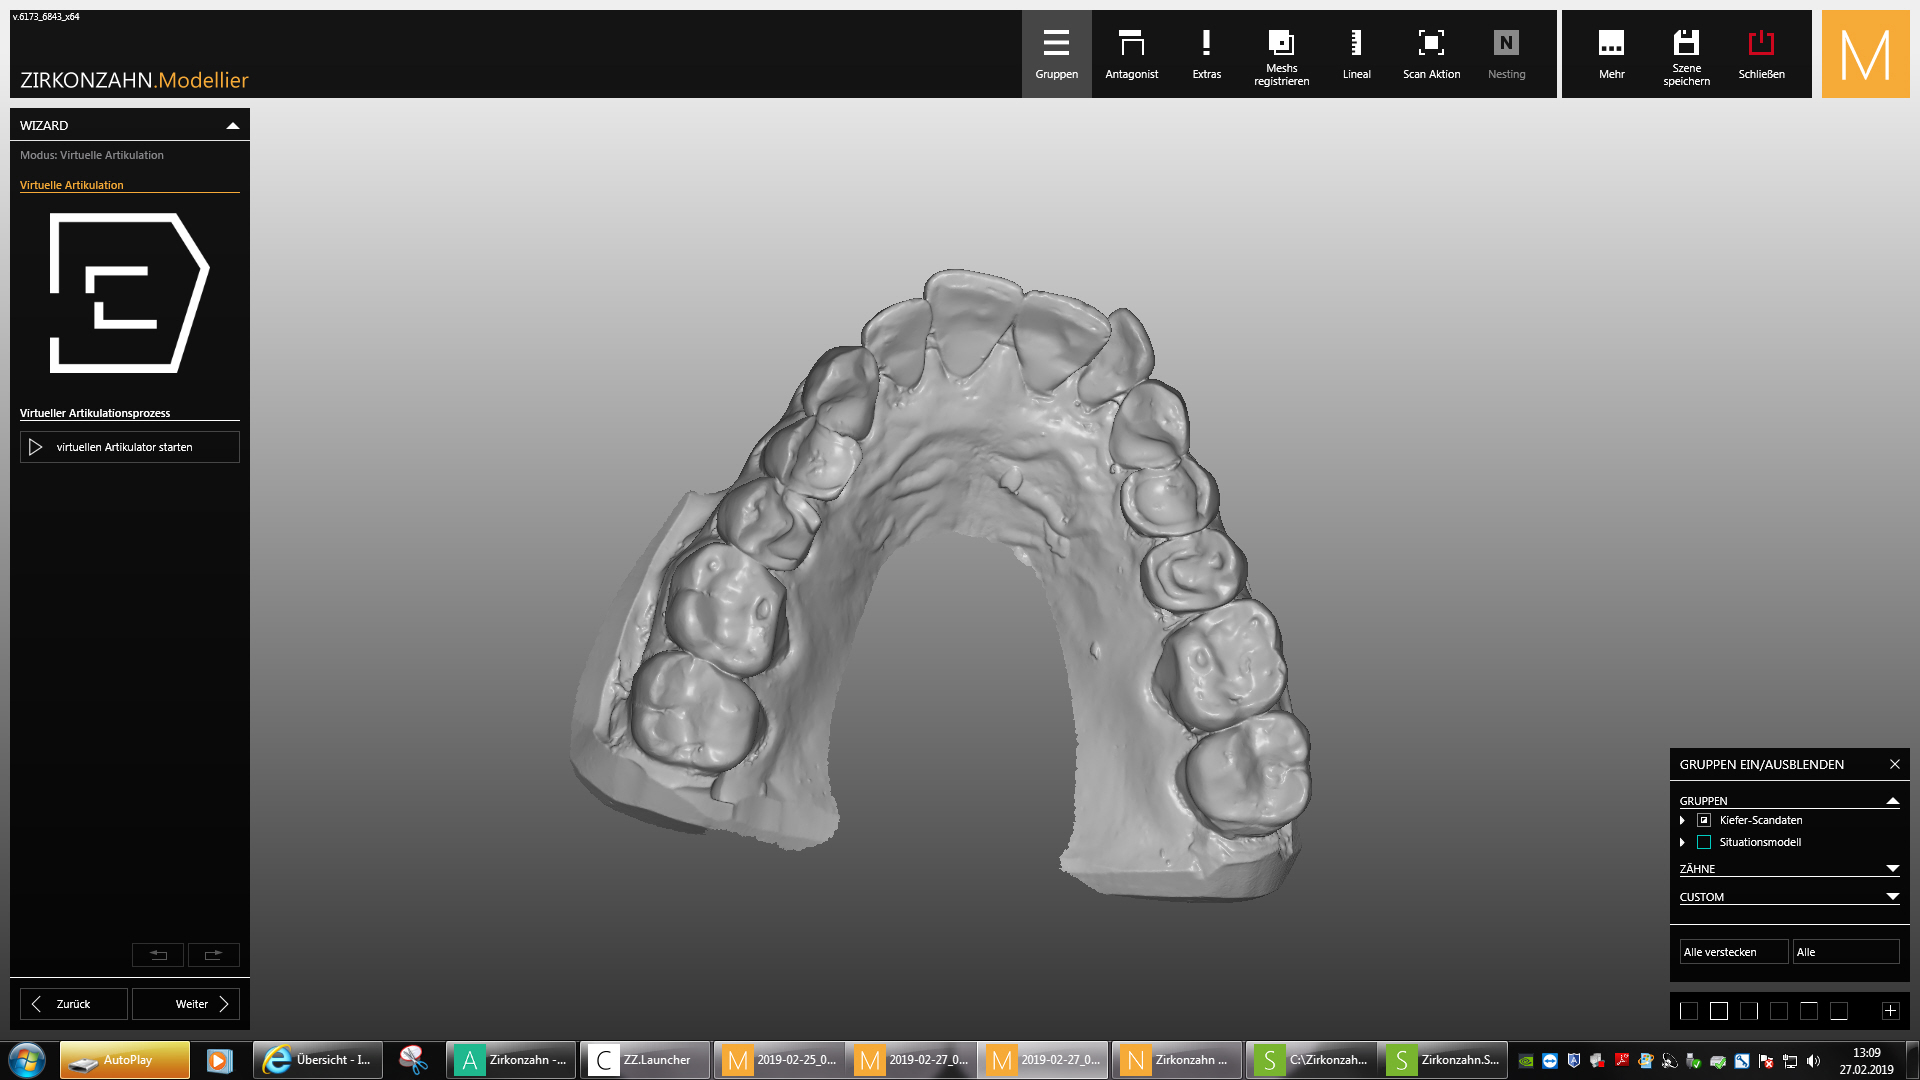Proceed with the Weiter button

pos(186,1004)
